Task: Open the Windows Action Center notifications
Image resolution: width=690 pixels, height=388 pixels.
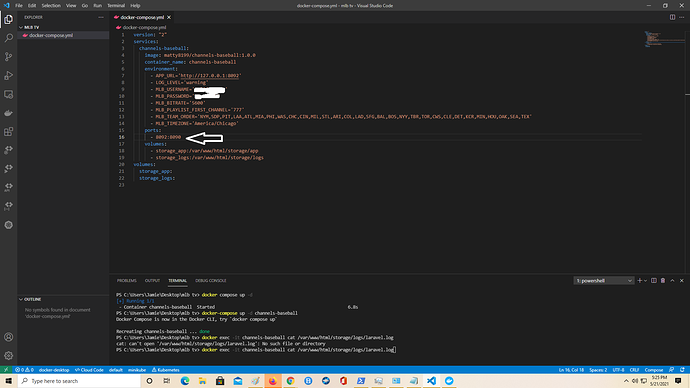Action: tap(678, 381)
